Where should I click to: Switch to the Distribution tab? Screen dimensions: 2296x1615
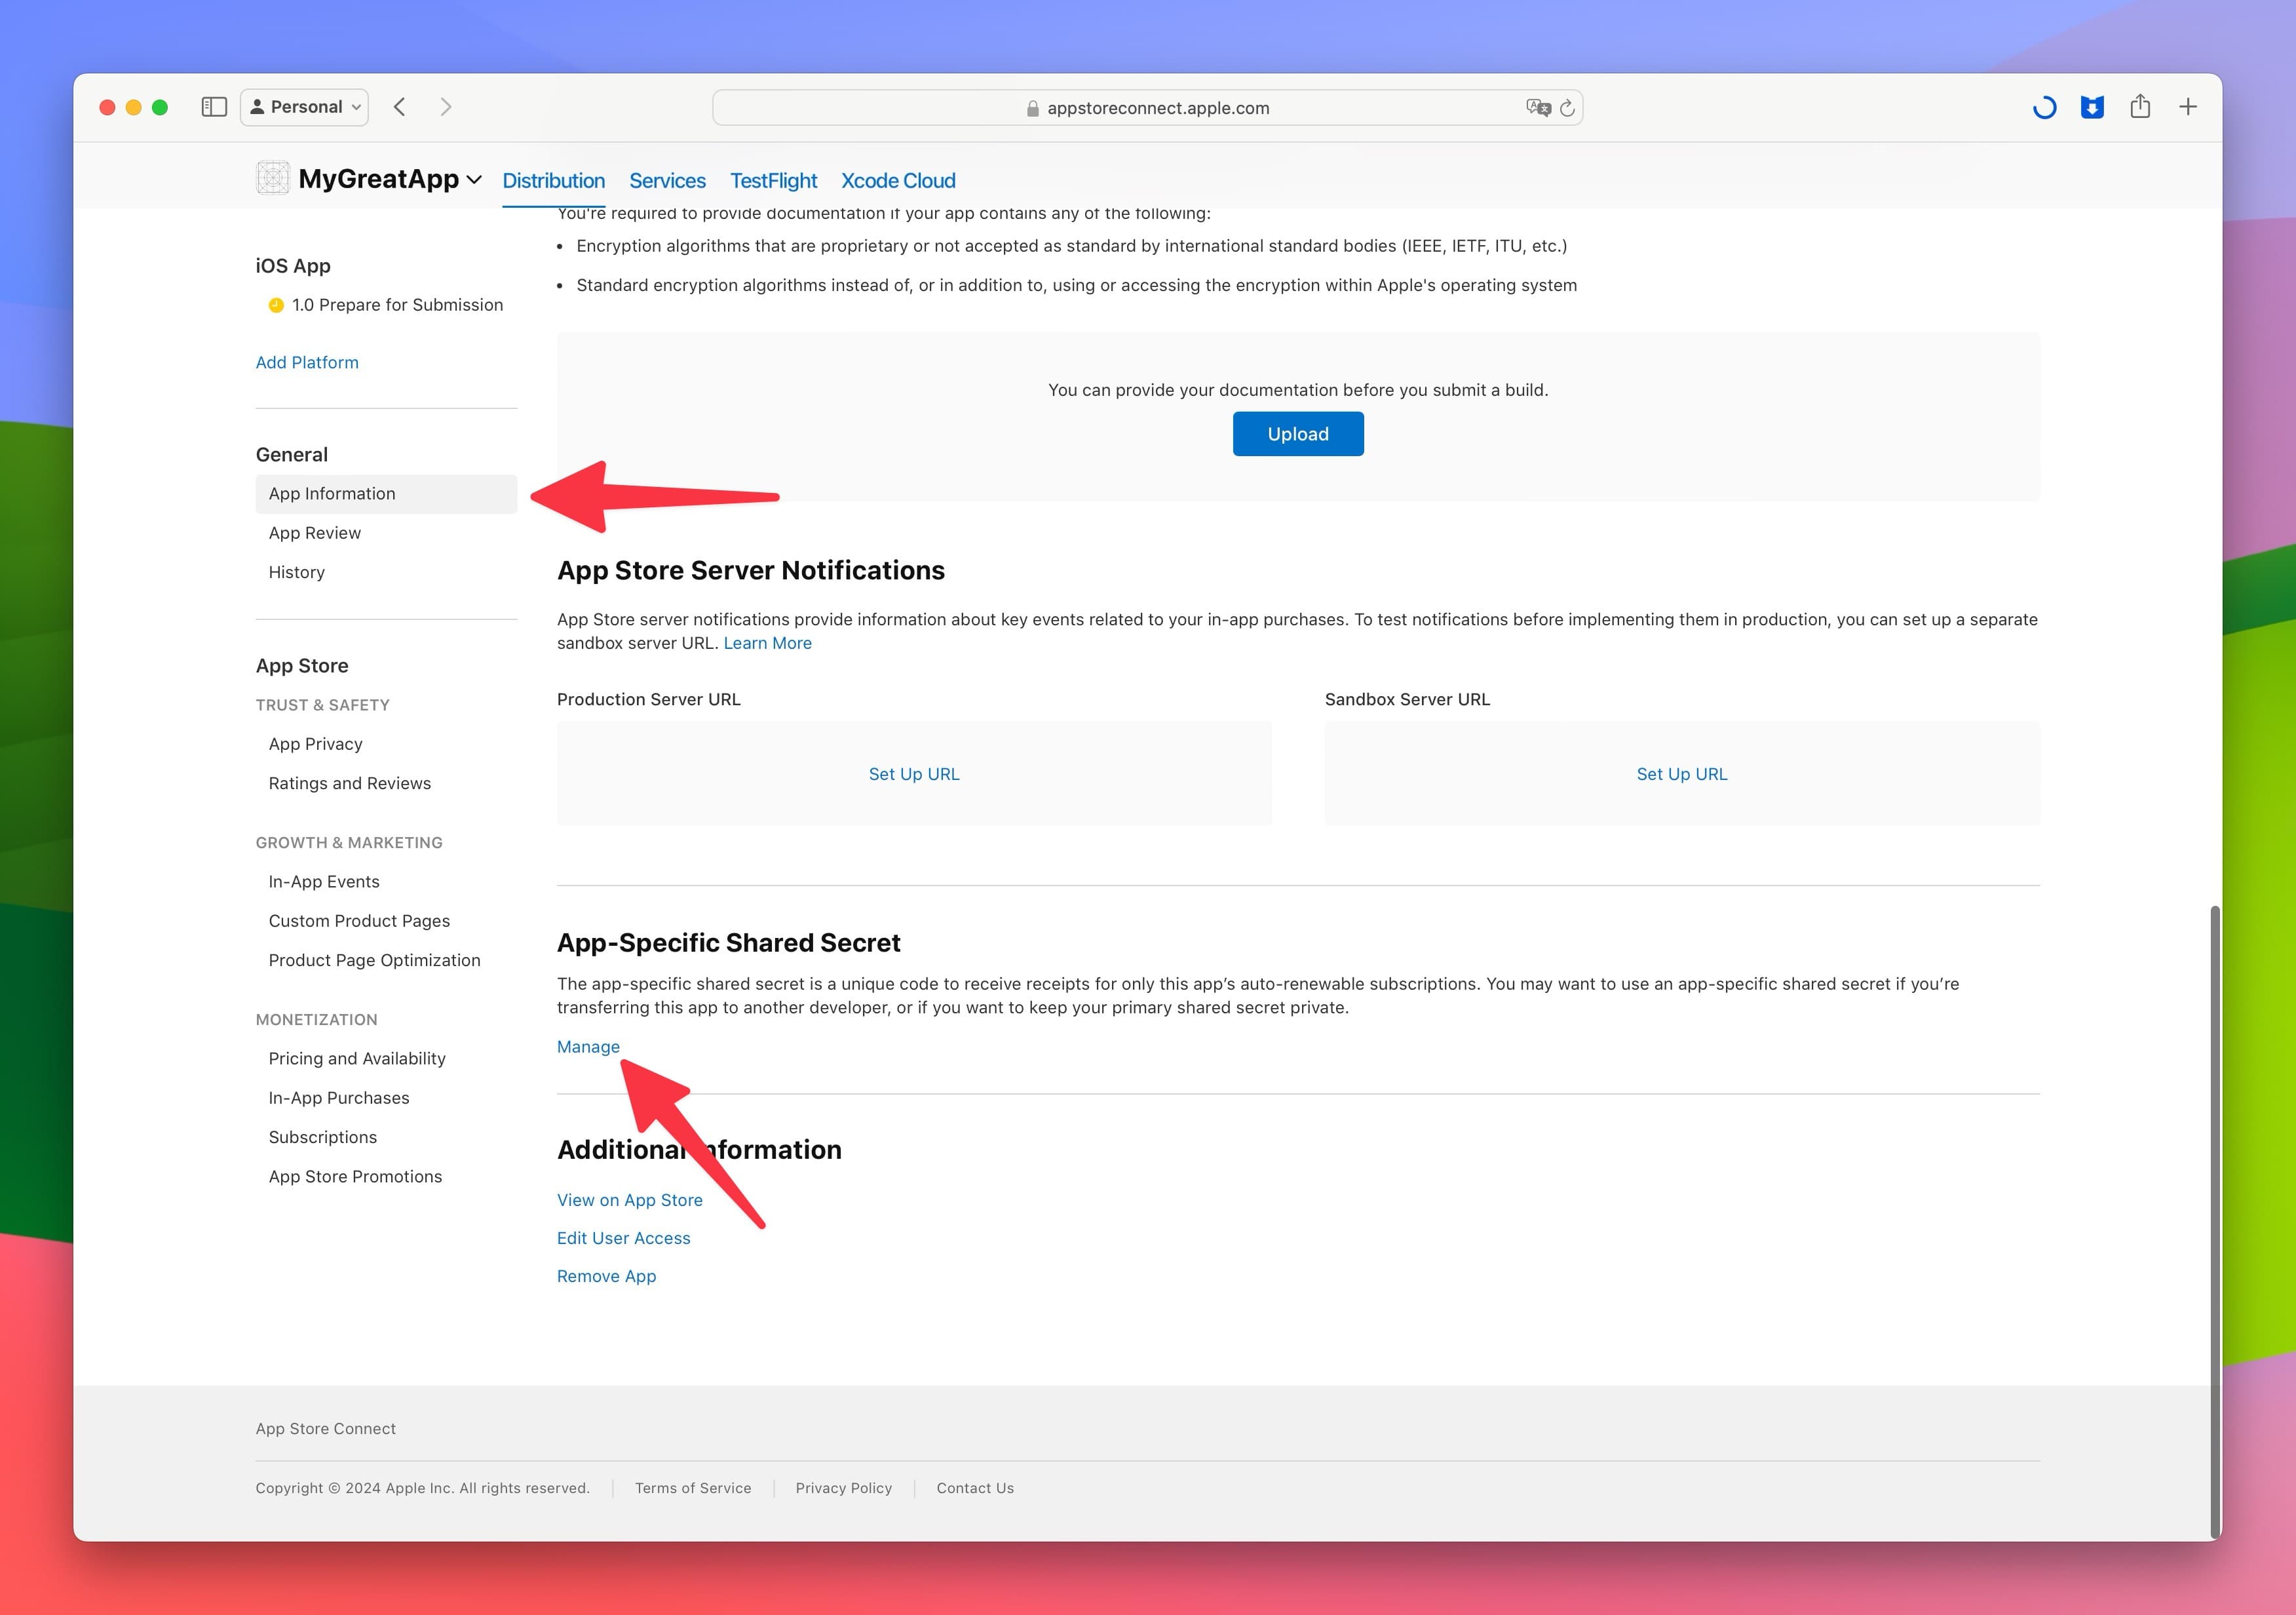pyautogui.click(x=553, y=181)
